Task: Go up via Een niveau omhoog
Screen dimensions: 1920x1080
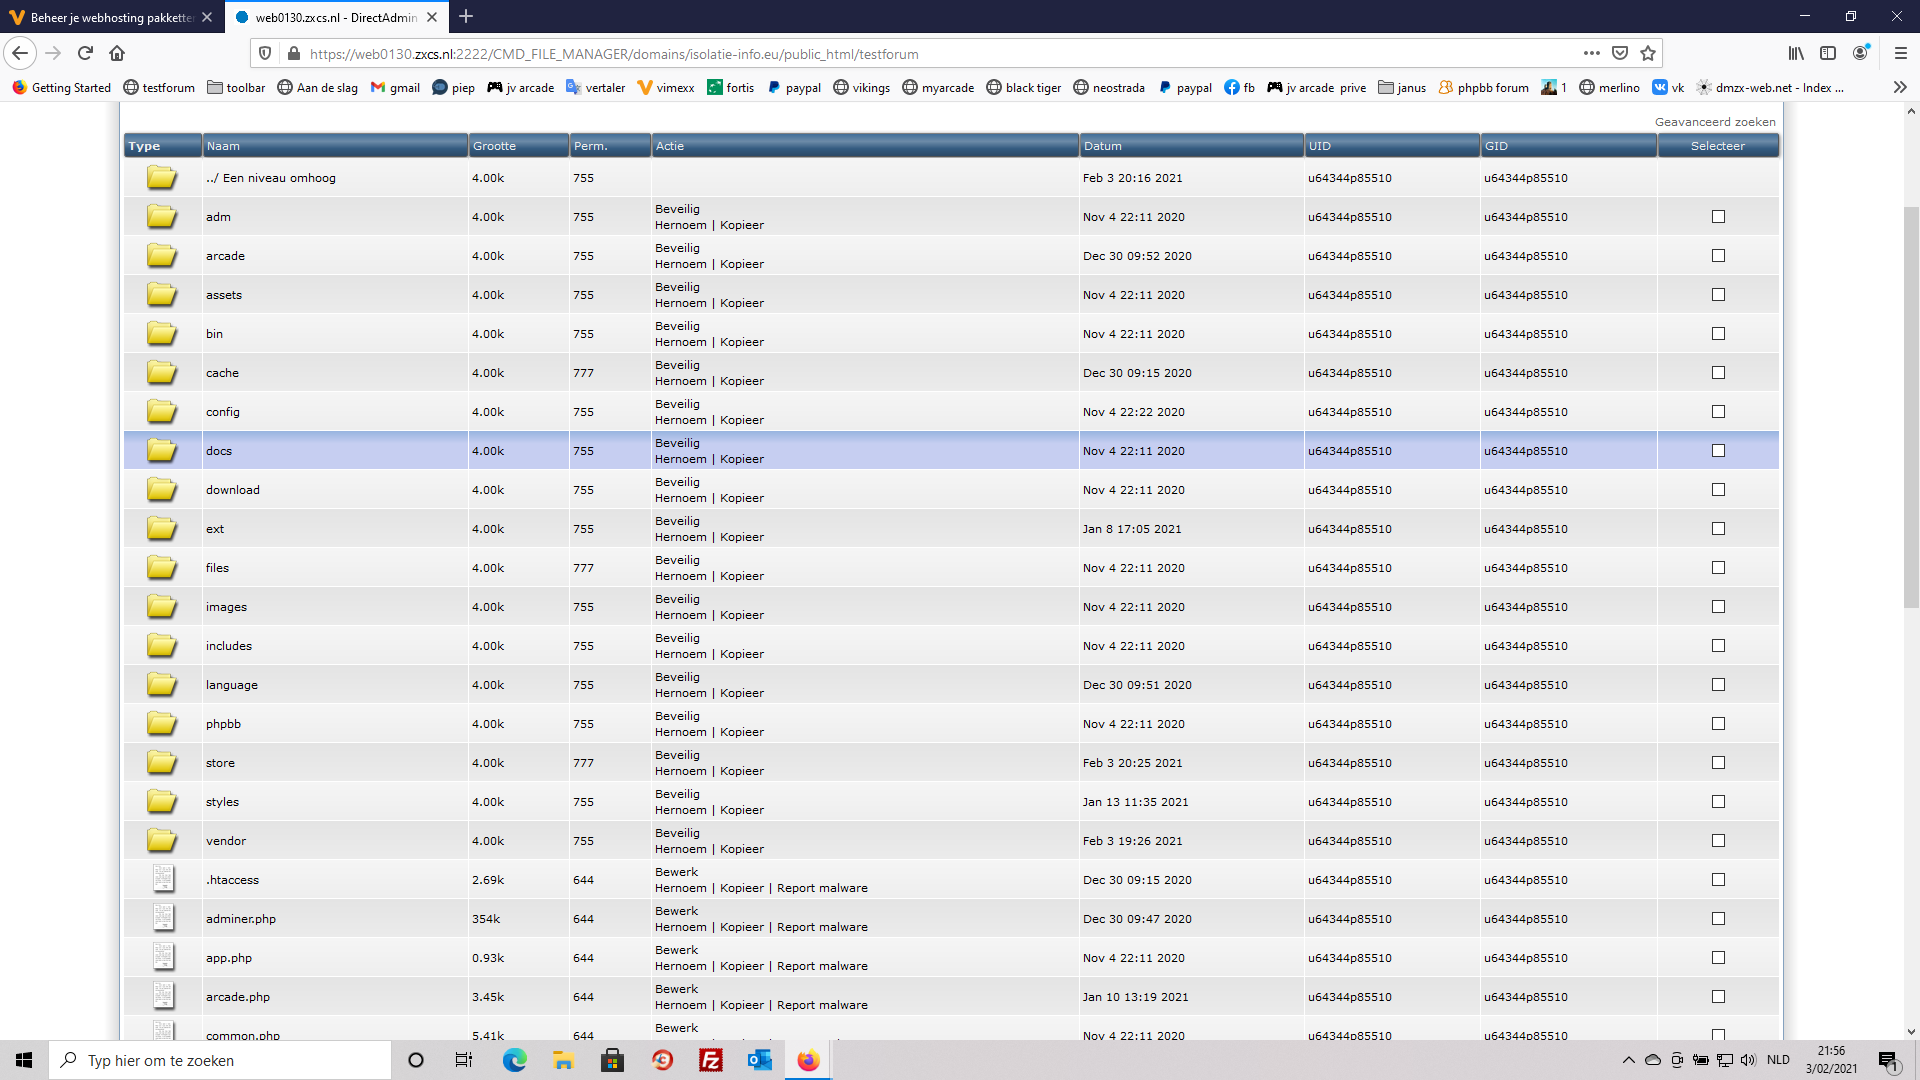Action: (271, 177)
